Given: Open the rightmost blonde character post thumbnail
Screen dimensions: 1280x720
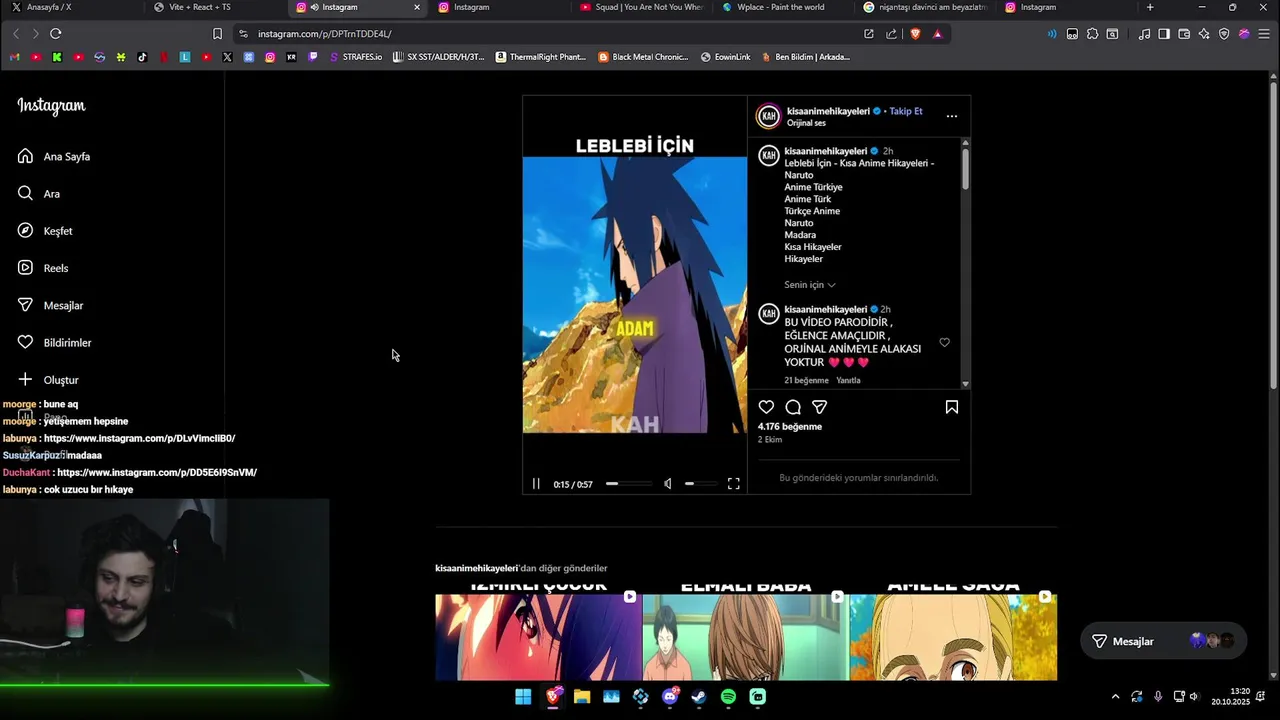Looking at the screenshot, I should pyautogui.click(x=953, y=630).
